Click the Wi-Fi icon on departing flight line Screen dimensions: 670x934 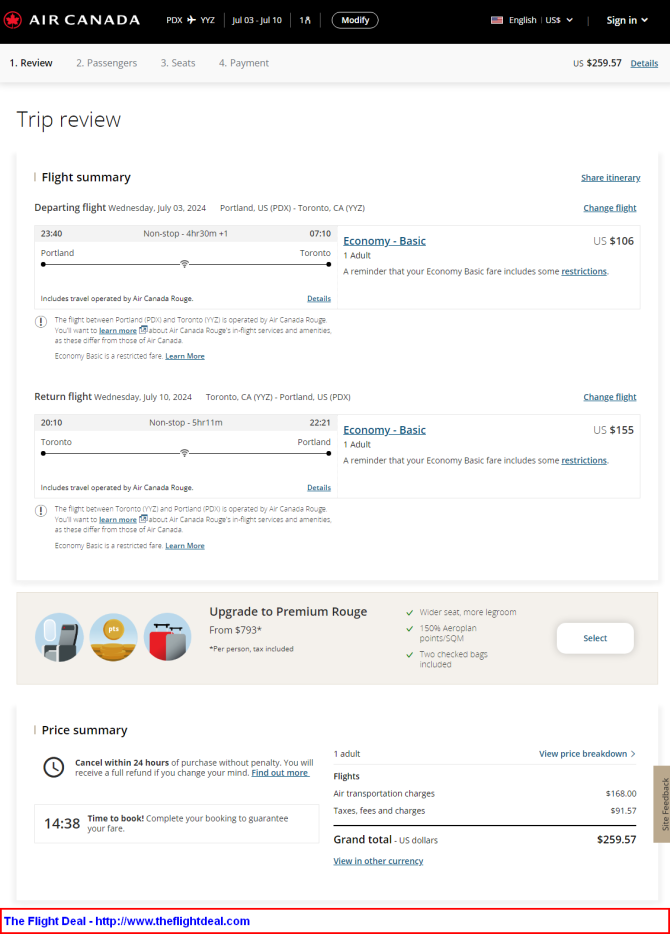pos(185,264)
